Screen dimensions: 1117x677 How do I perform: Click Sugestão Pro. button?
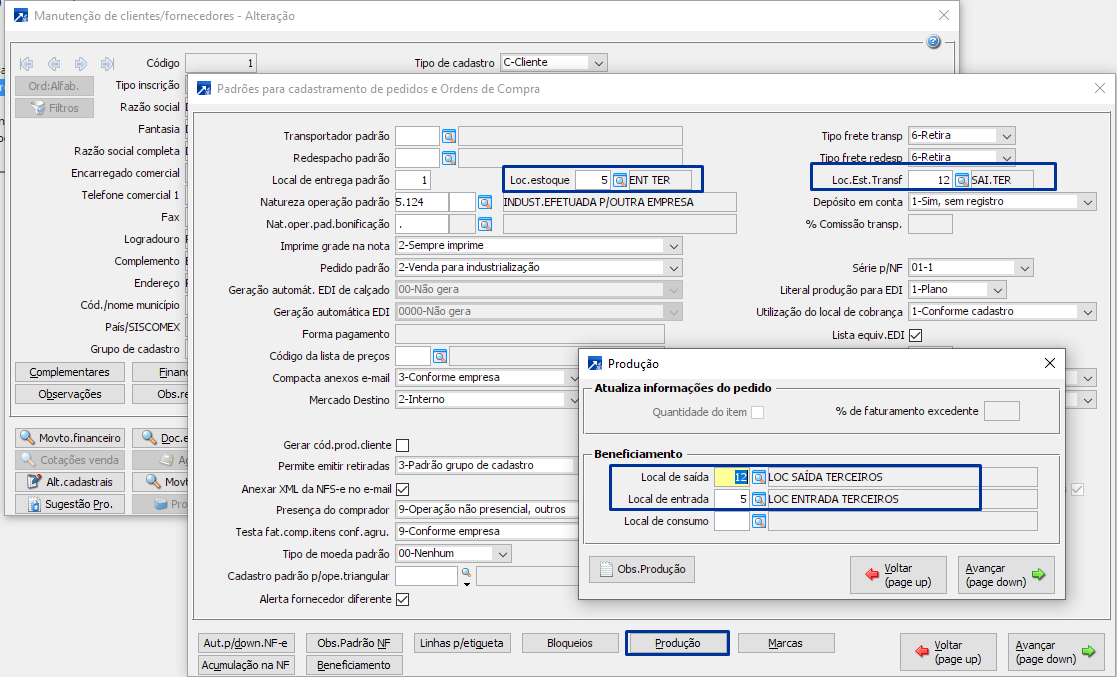(70, 504)
